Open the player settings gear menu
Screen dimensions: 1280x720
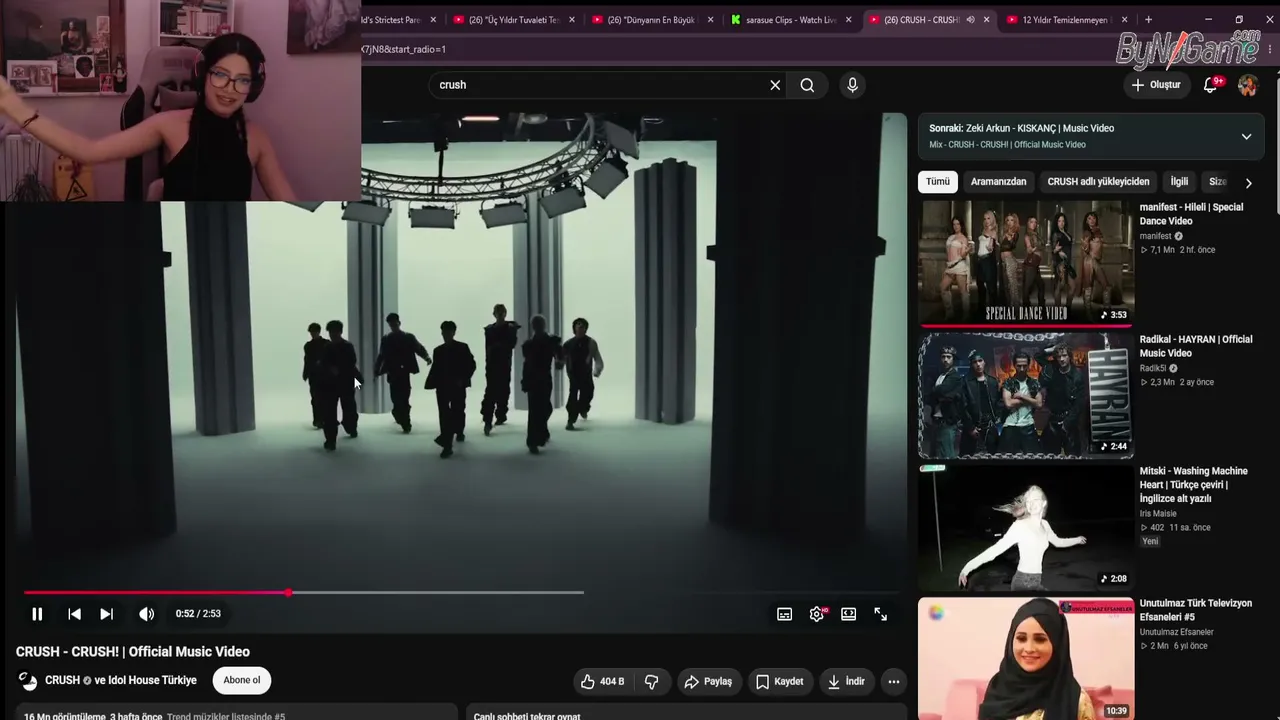coord(817,614)
